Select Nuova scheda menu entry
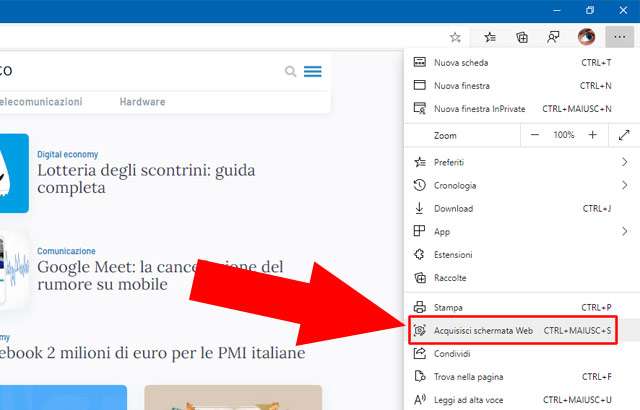The image size is (640, 410). point(522,62)
